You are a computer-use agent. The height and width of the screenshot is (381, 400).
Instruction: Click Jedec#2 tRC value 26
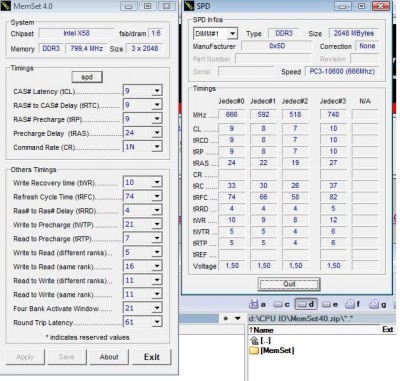click(x=295, y=185)
